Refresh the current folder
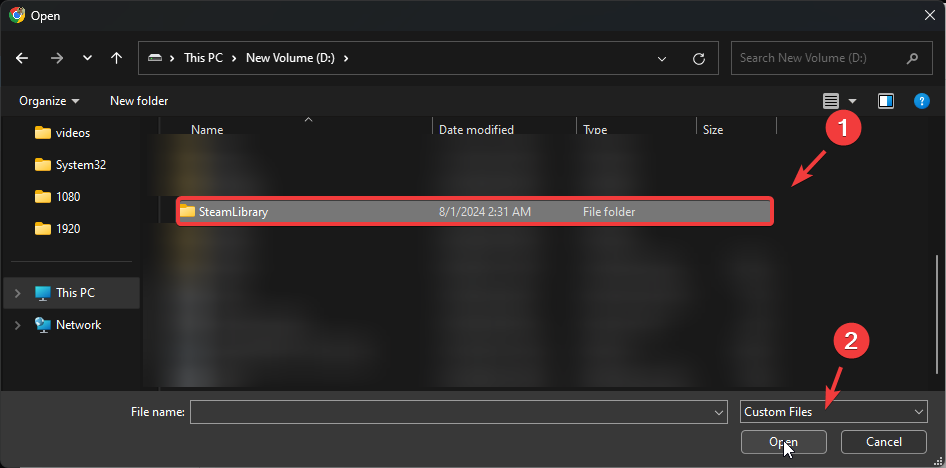 [x=699, y=58]
